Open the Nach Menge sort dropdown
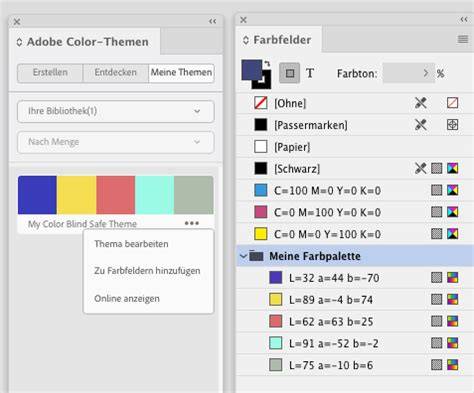This screenshot has width=474, height=393. [116, 142]
